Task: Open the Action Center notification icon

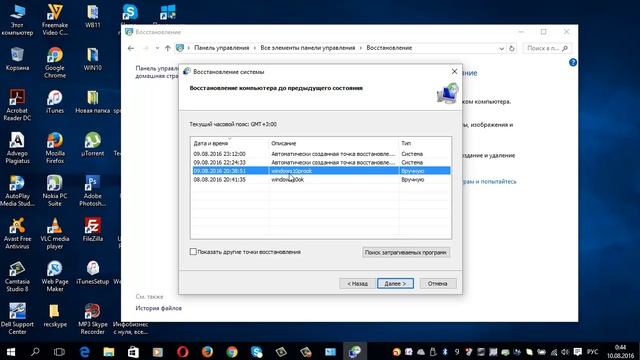Action: pyautogui.click(x=578, y=351)
